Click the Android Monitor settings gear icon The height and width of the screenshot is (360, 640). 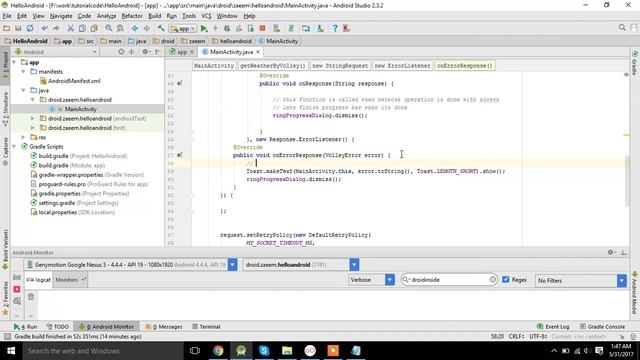pyautogui.click(x=611, y=253)
